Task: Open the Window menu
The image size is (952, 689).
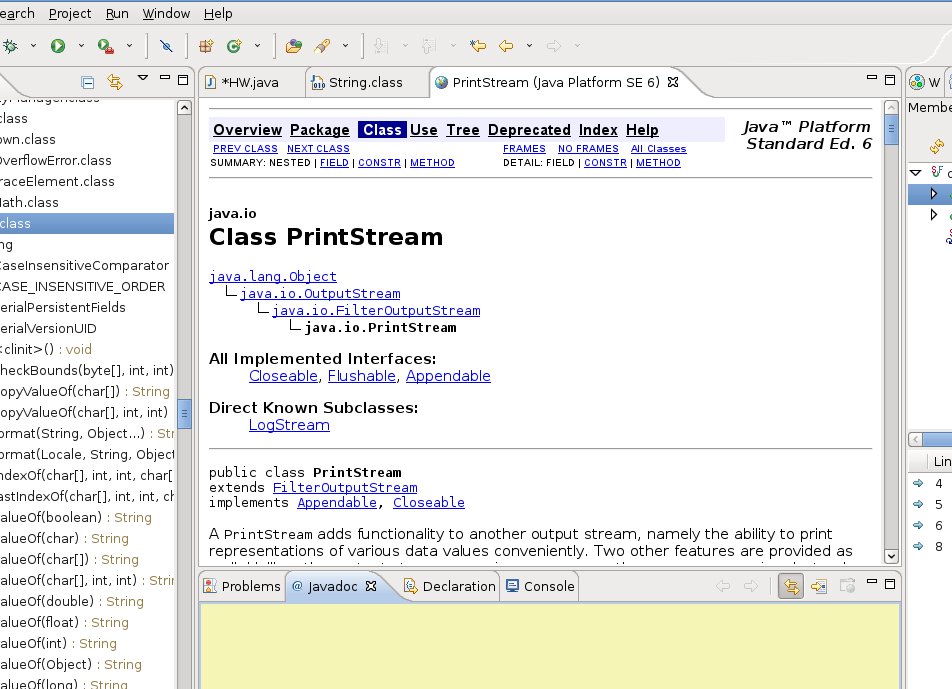Action: click(x=166, y=13)
